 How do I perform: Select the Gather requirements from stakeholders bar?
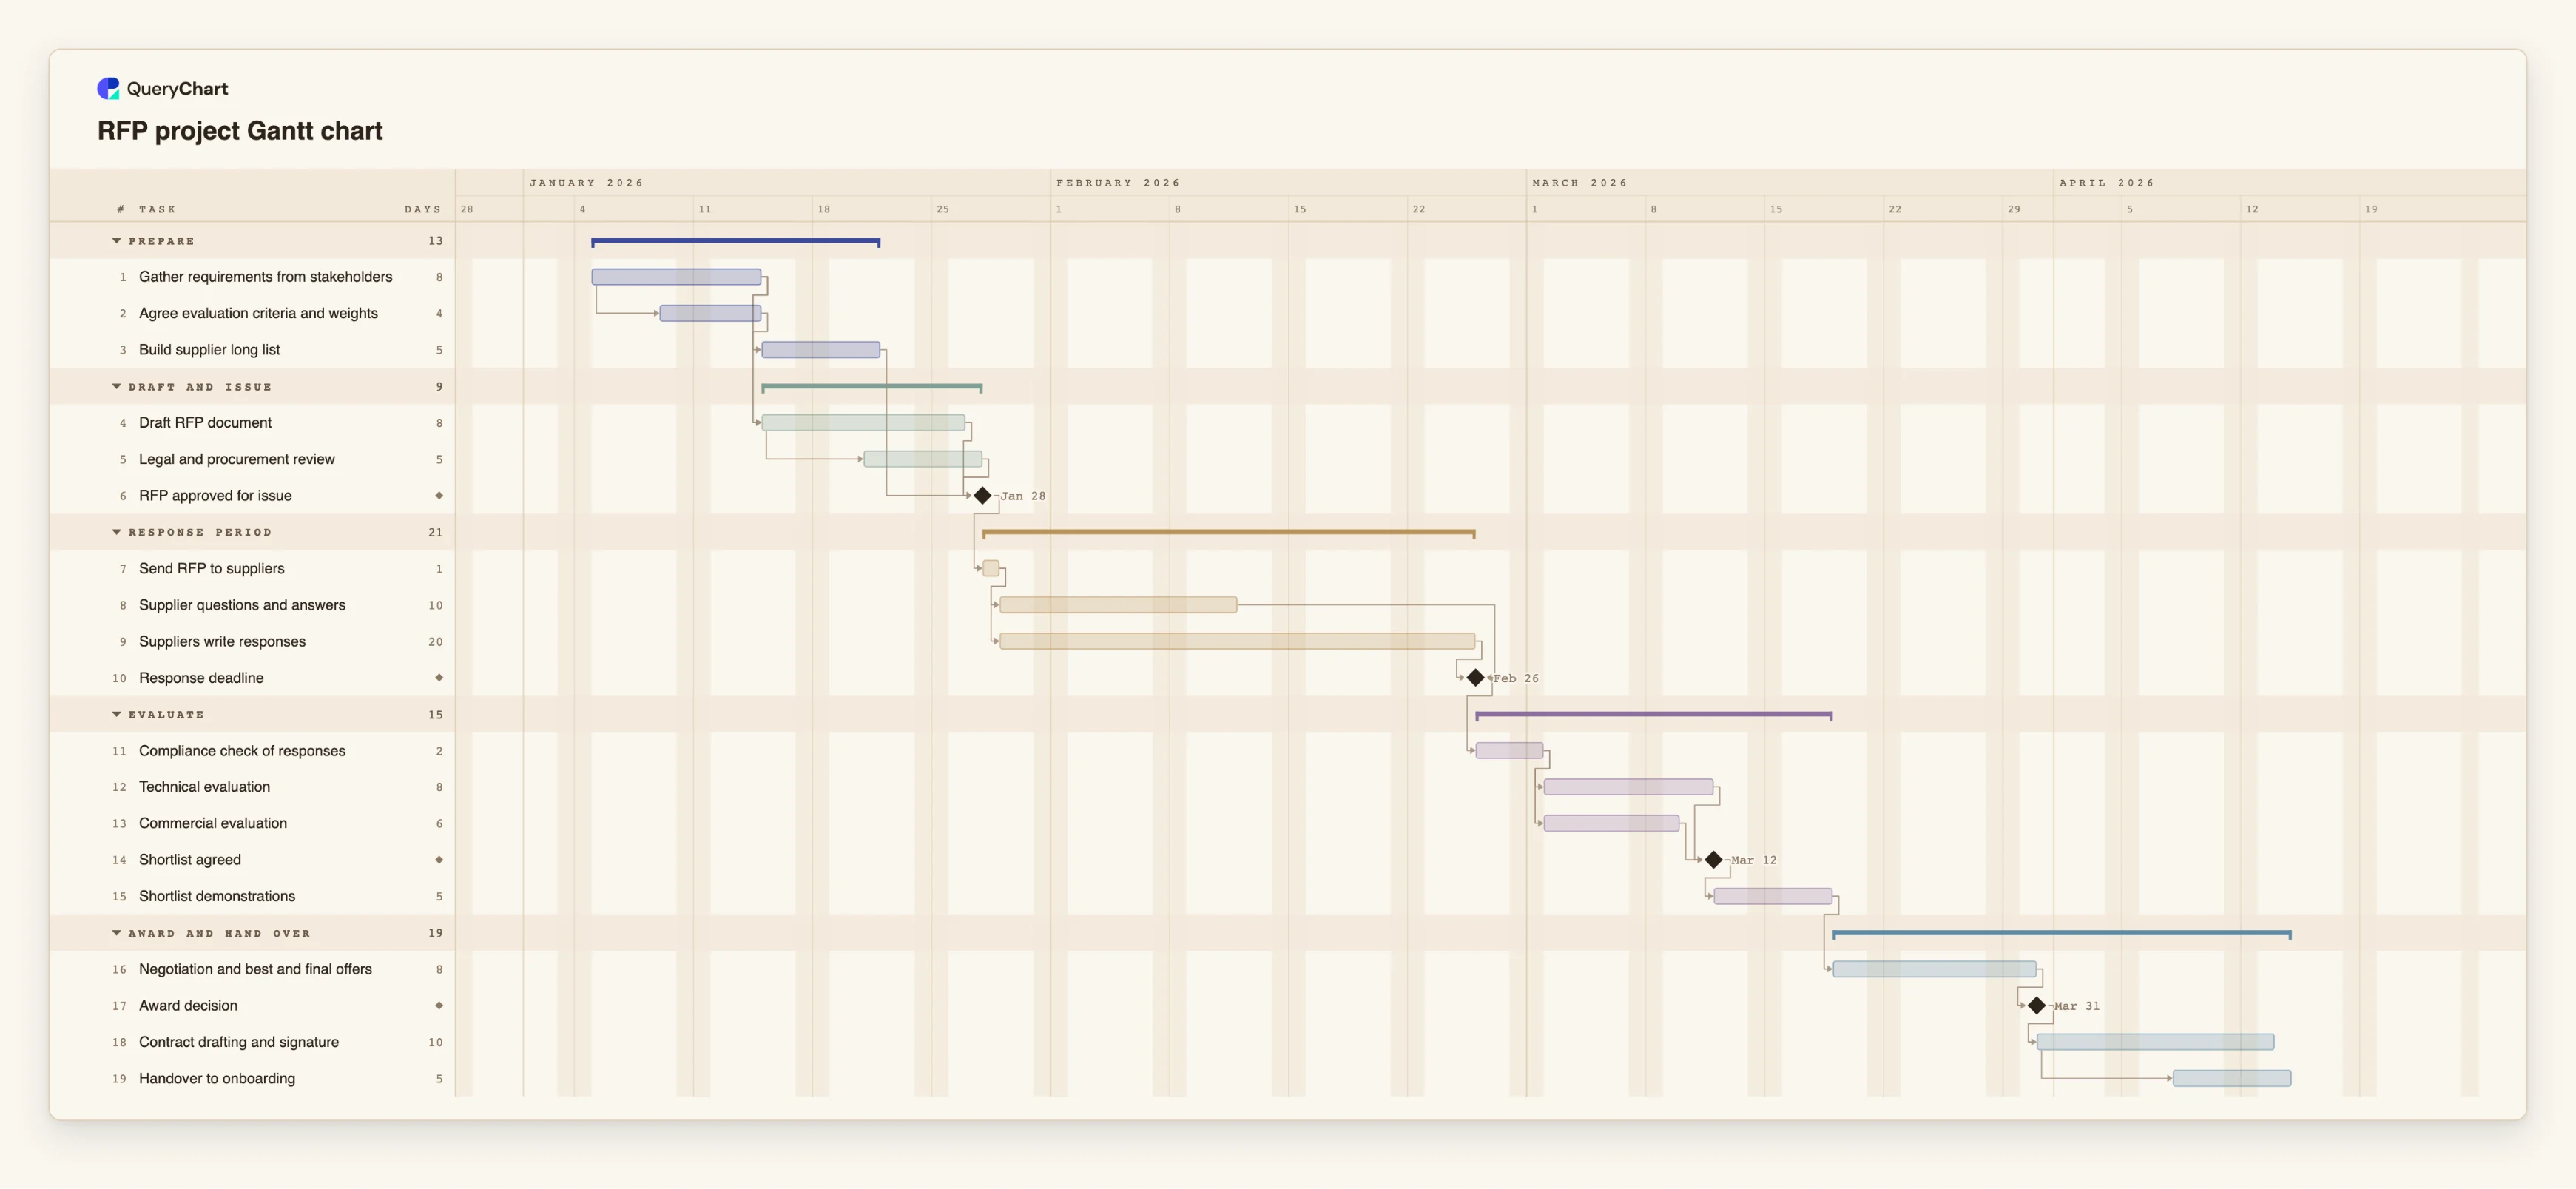[x=676, y=277]
